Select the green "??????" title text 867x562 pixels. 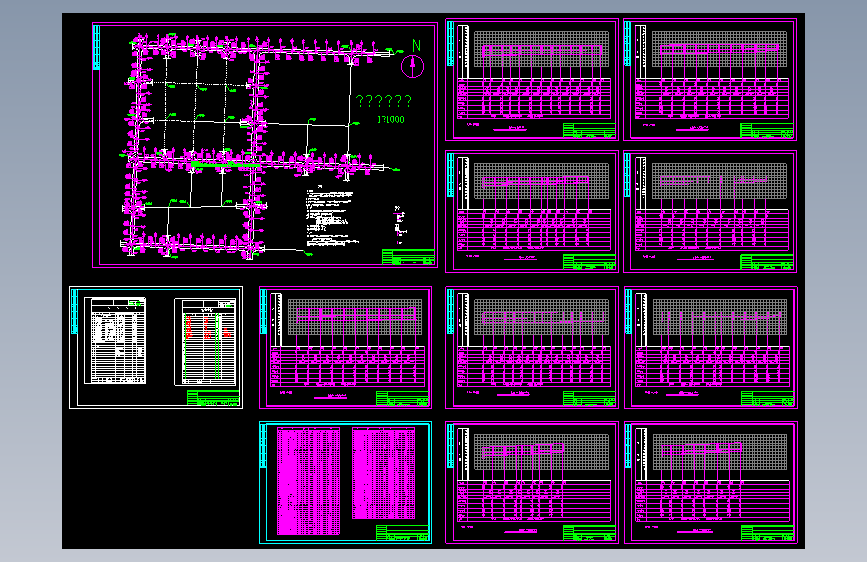point(384,101)
